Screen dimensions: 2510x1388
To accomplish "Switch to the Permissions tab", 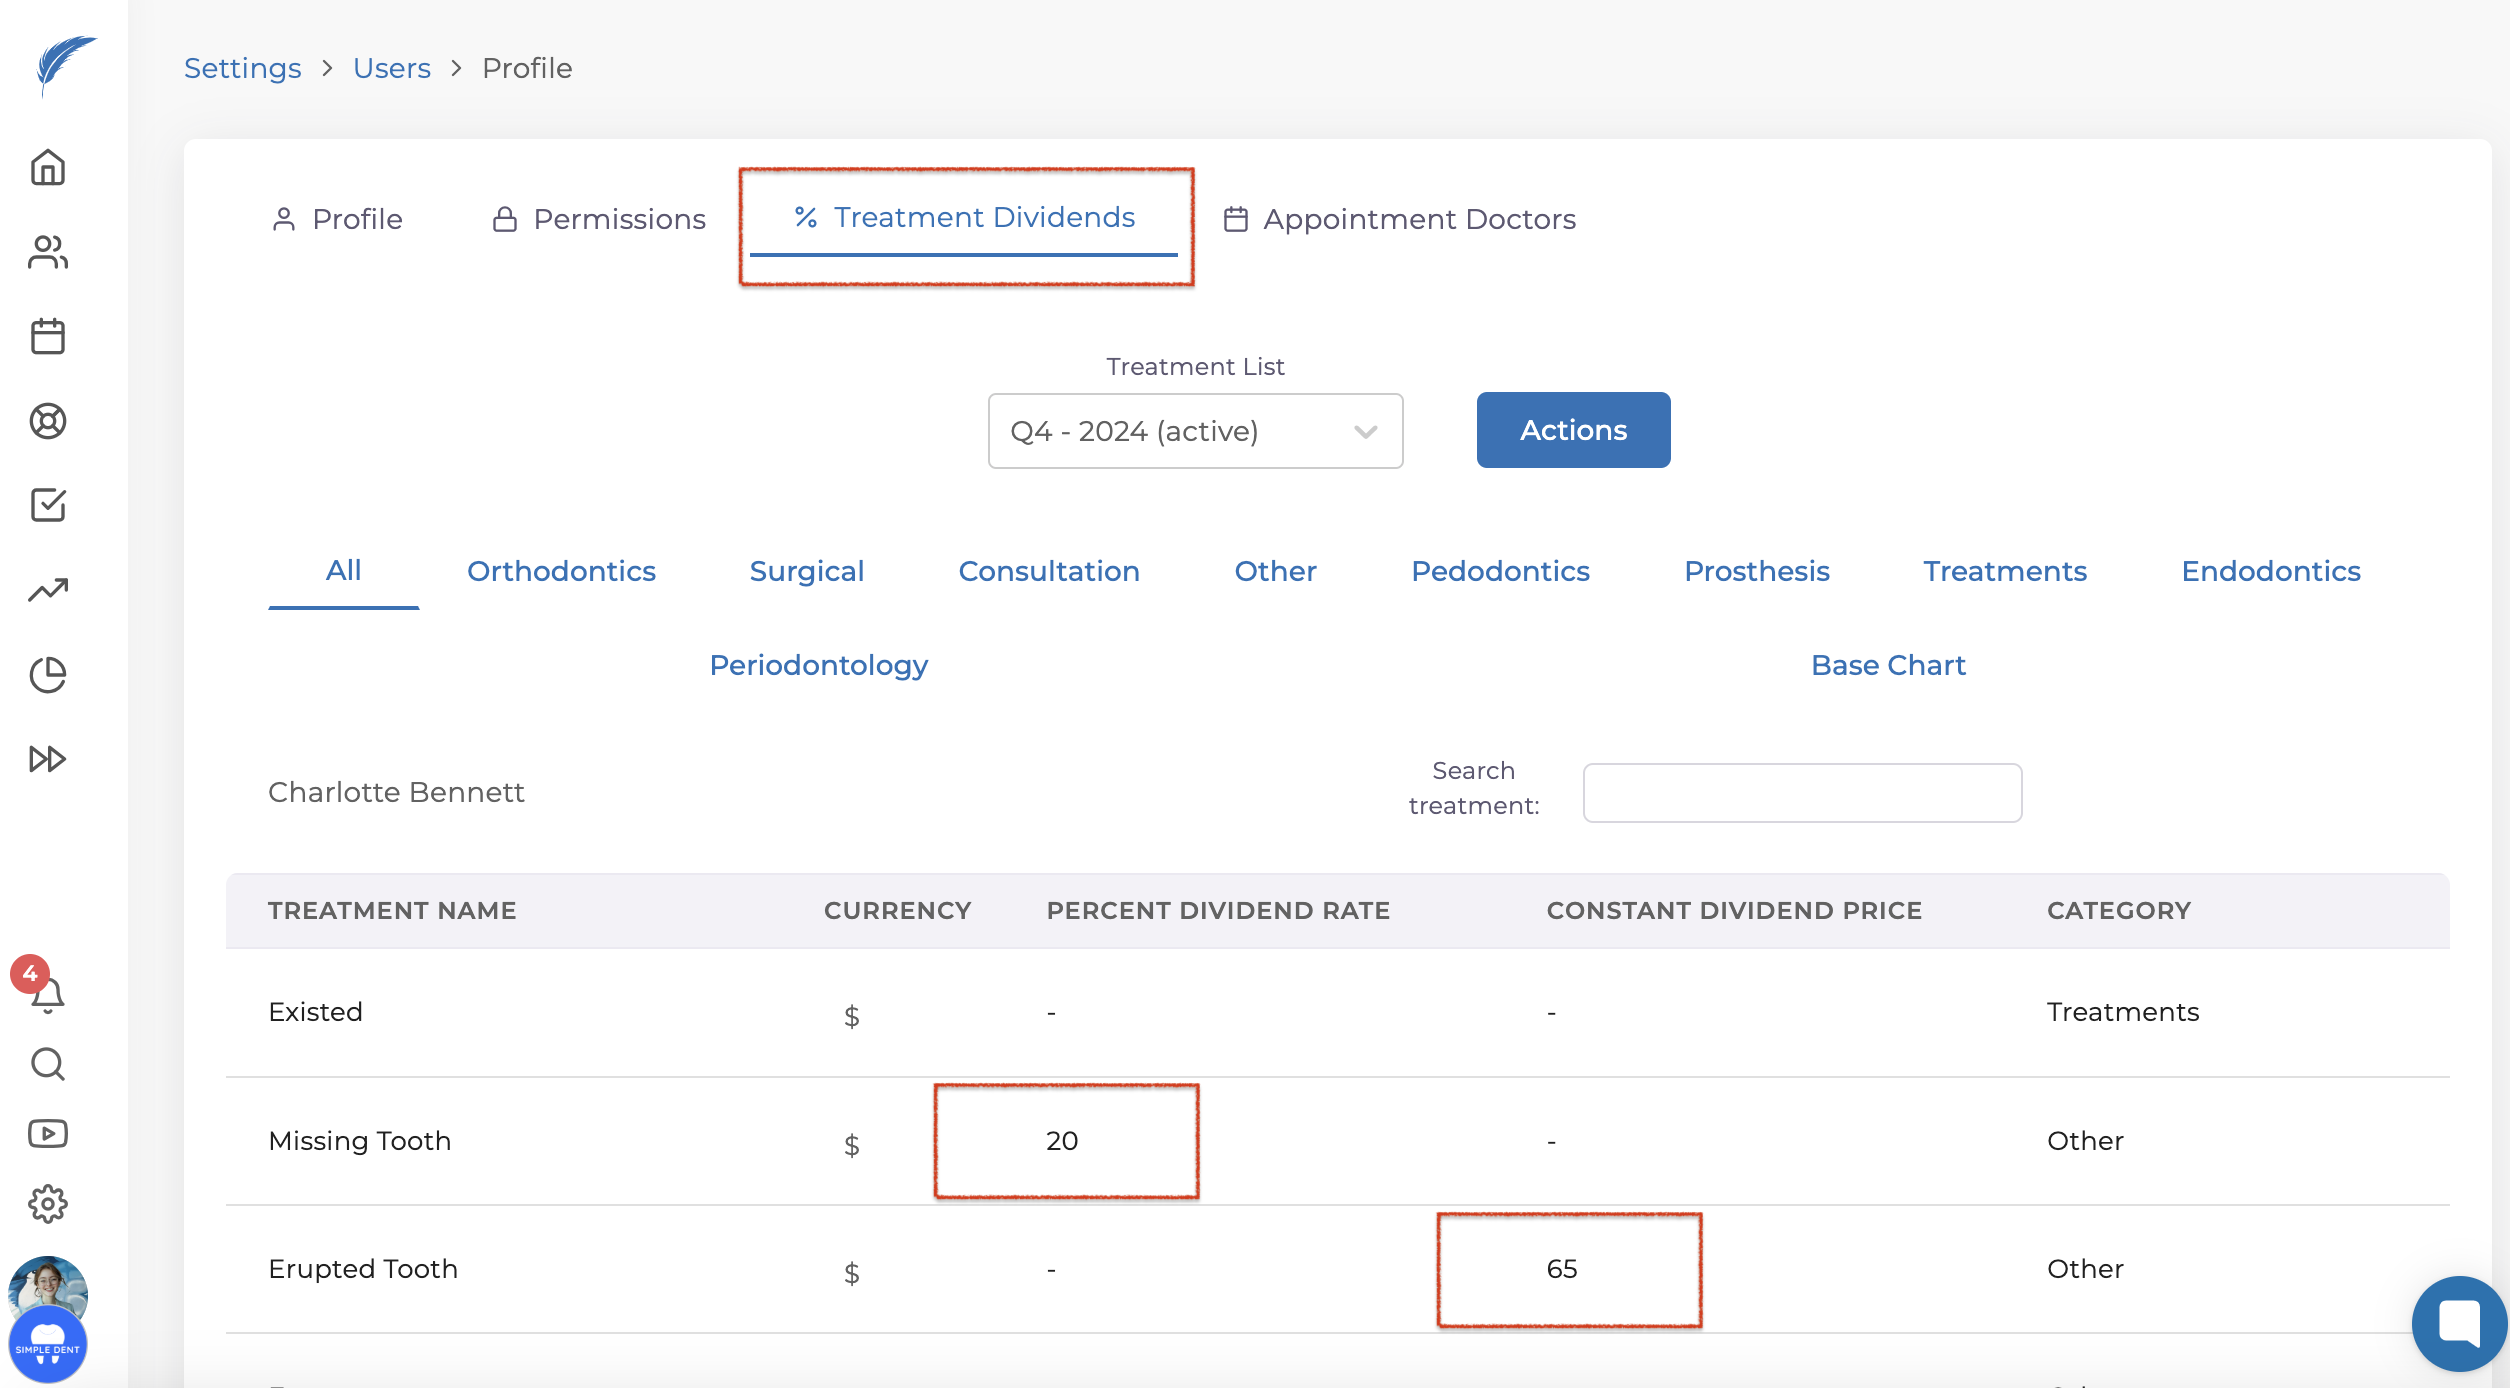I will [599, 219].
